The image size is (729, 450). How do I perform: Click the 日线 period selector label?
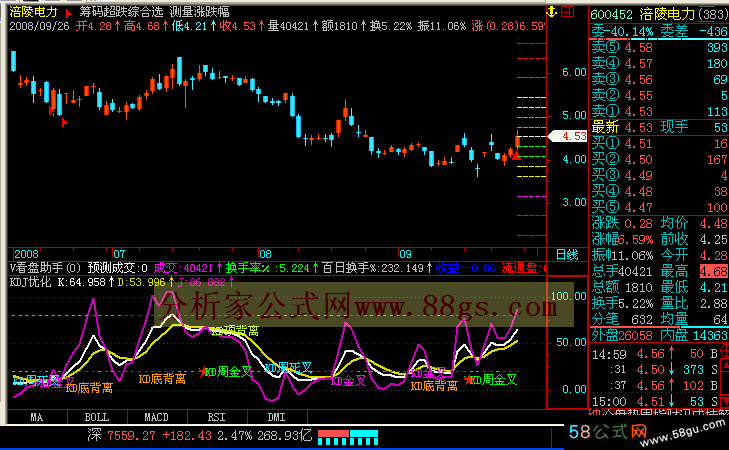(567, 254)
